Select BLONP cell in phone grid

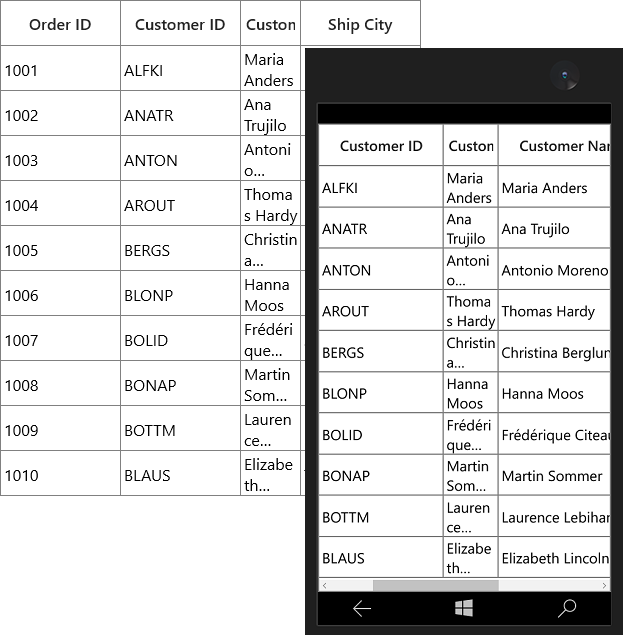point(381,392)
